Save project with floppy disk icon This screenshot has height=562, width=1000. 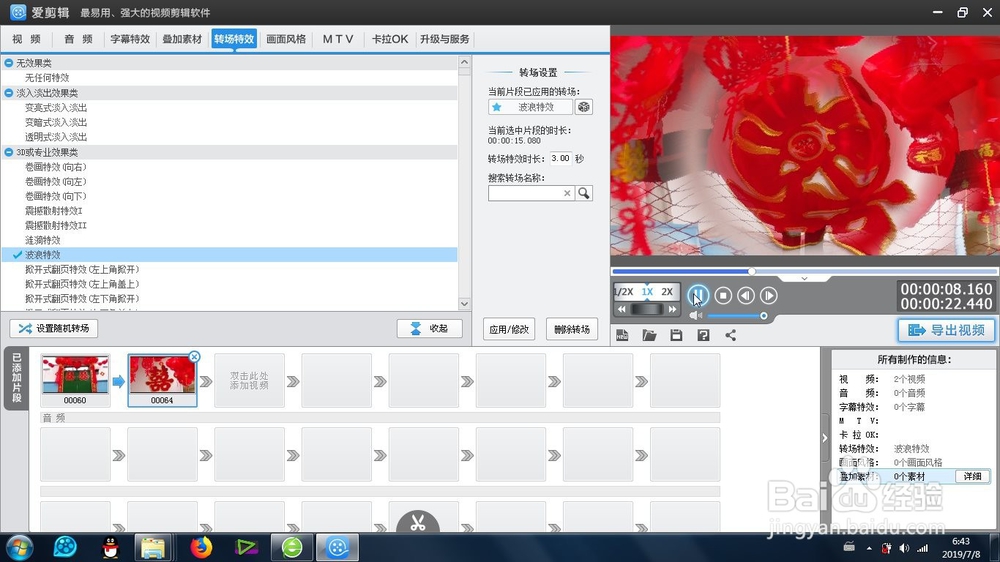coord(676,336)
